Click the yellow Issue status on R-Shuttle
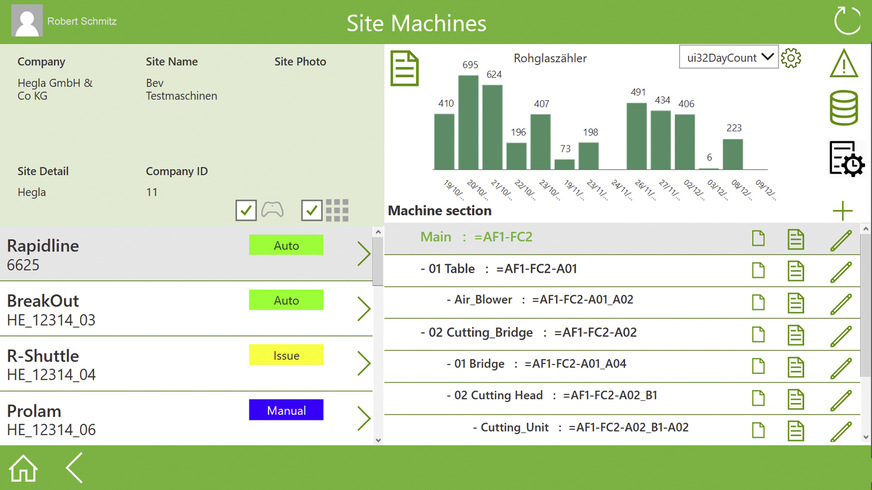The image size is (872, 490). (x=286, y=355)
